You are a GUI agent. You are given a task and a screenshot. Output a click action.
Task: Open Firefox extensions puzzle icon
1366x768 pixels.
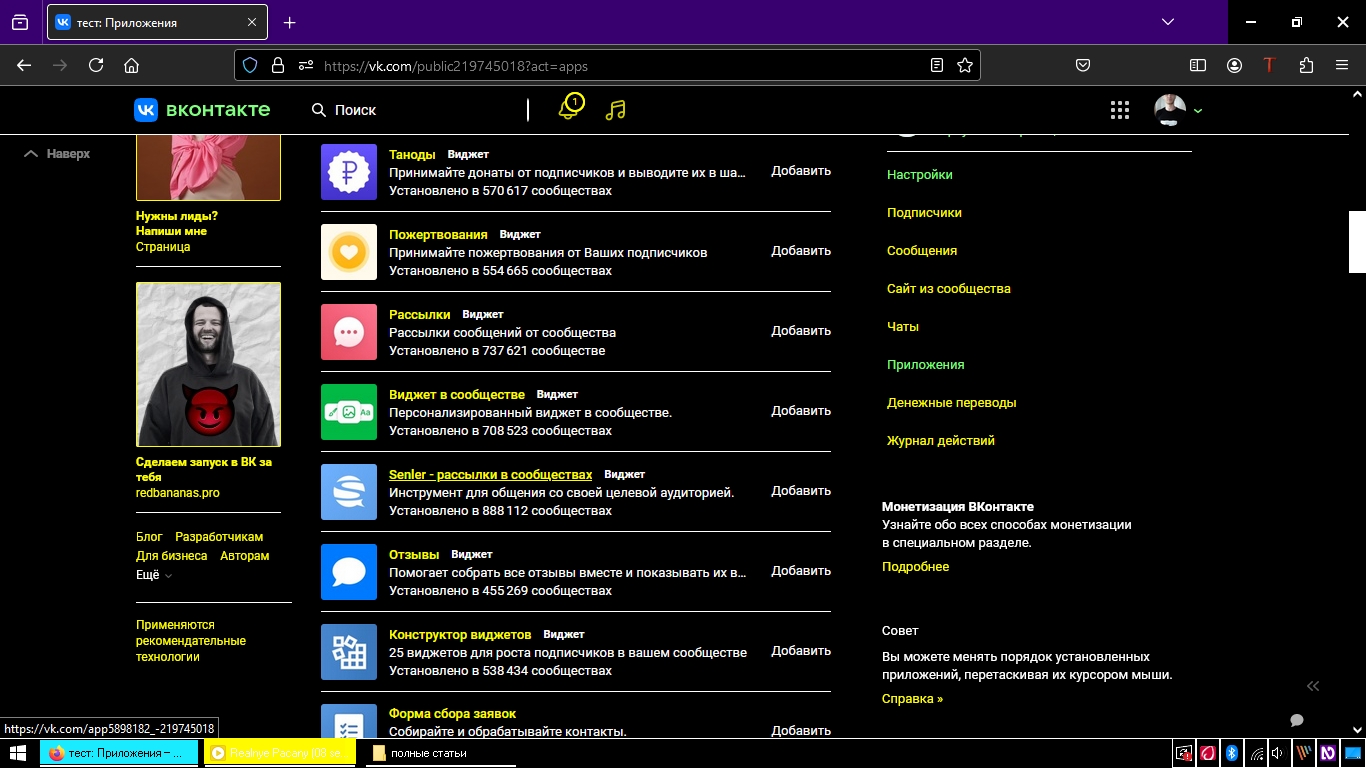point(1306,65)
